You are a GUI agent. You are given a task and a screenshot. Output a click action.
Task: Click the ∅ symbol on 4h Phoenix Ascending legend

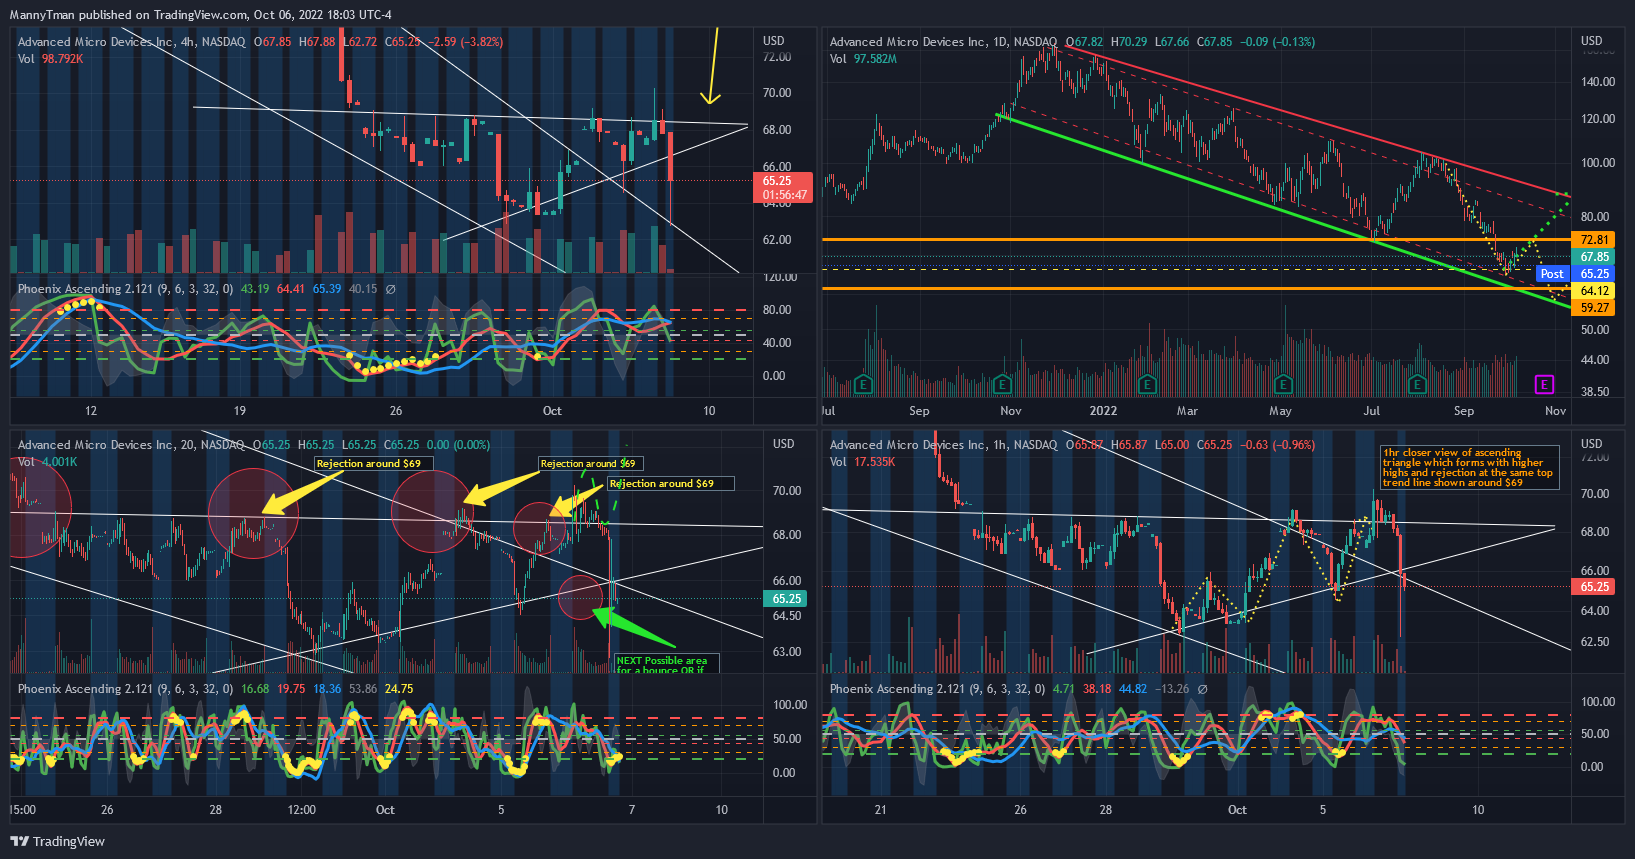tap(391, 289)
